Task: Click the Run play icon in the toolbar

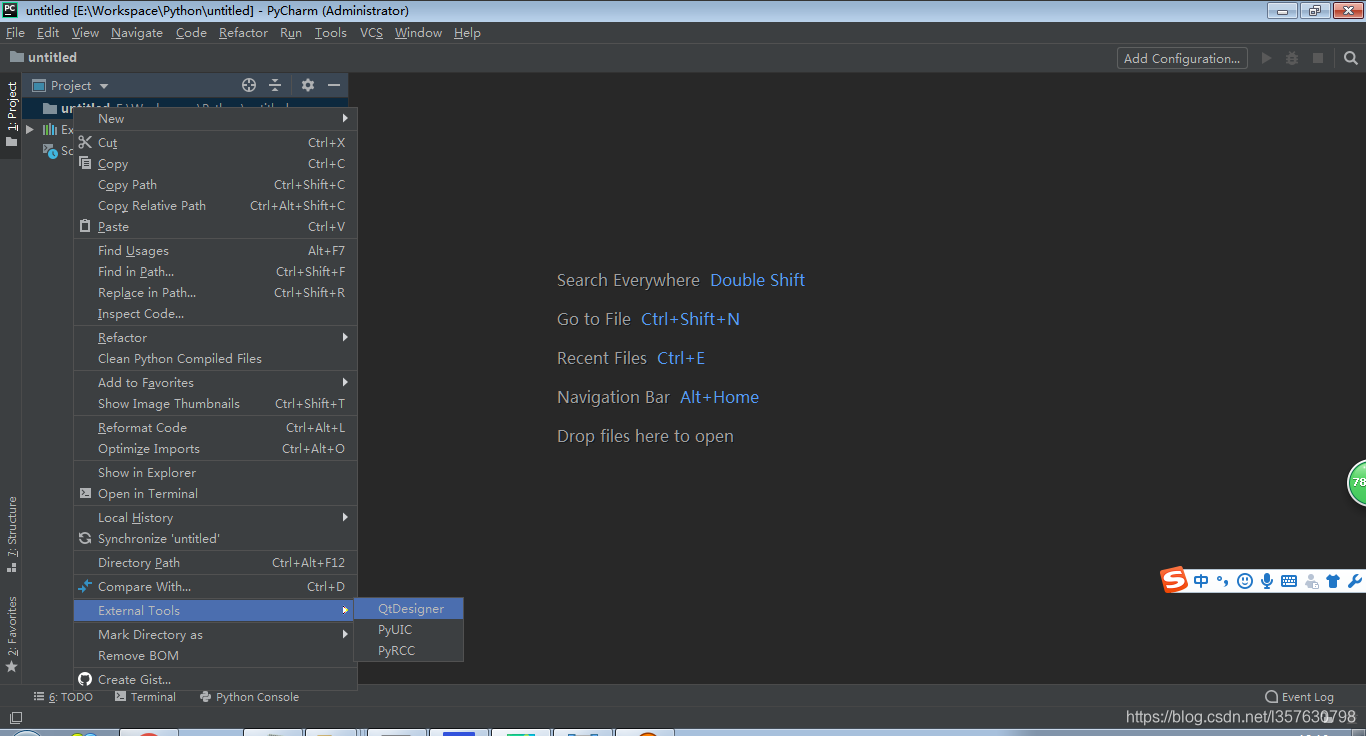Action: [x=1266, y=58]
